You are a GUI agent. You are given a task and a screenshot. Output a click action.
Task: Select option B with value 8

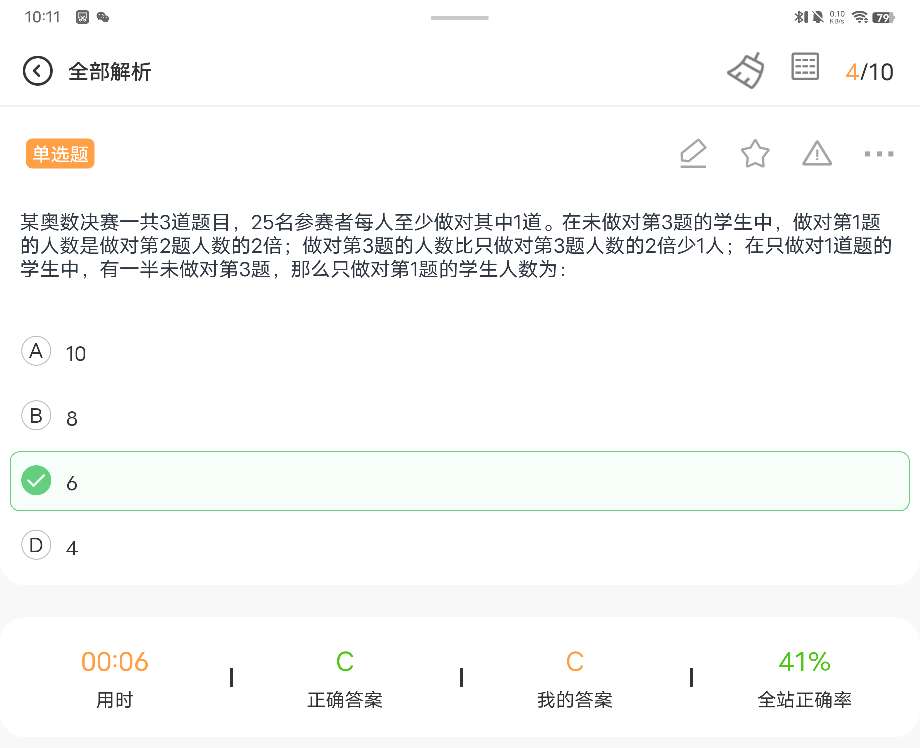click(x=459, y=417)
